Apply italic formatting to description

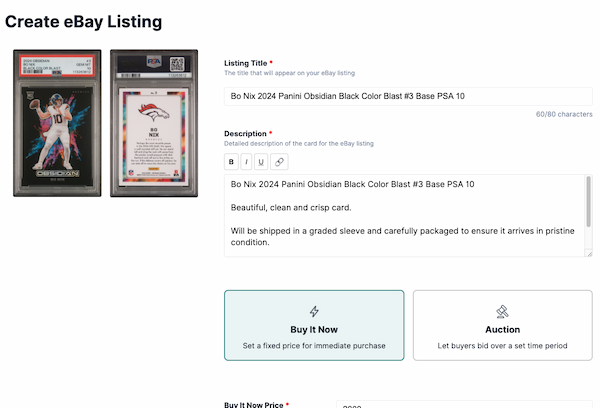(246, 162)
